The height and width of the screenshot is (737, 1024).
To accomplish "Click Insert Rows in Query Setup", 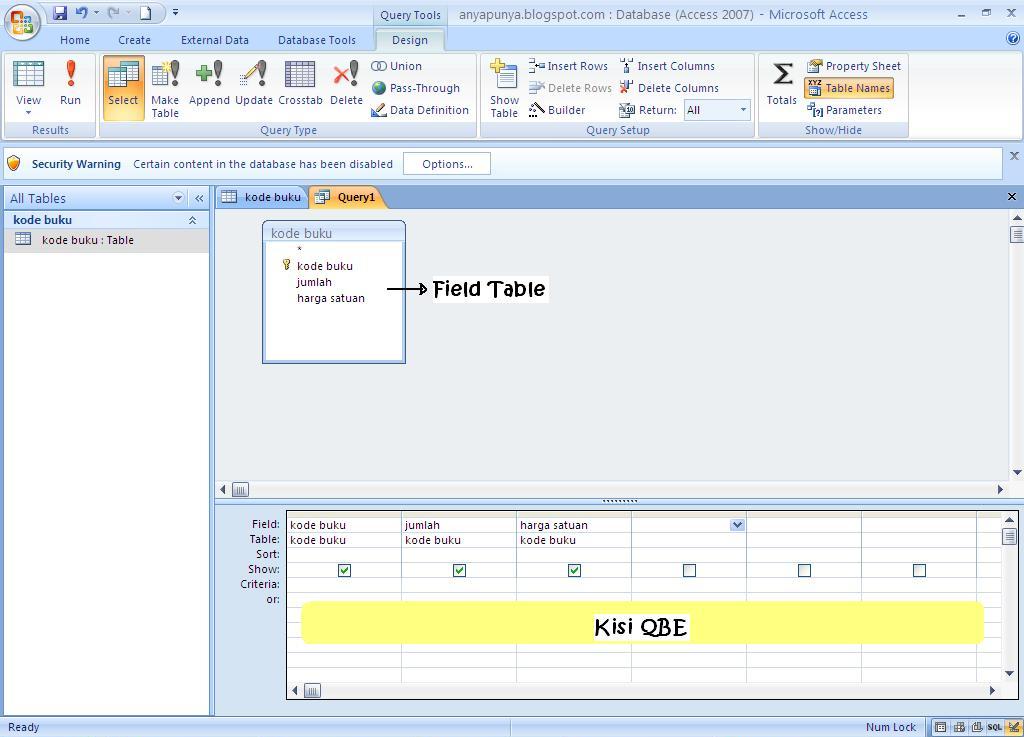I will 568,66.
